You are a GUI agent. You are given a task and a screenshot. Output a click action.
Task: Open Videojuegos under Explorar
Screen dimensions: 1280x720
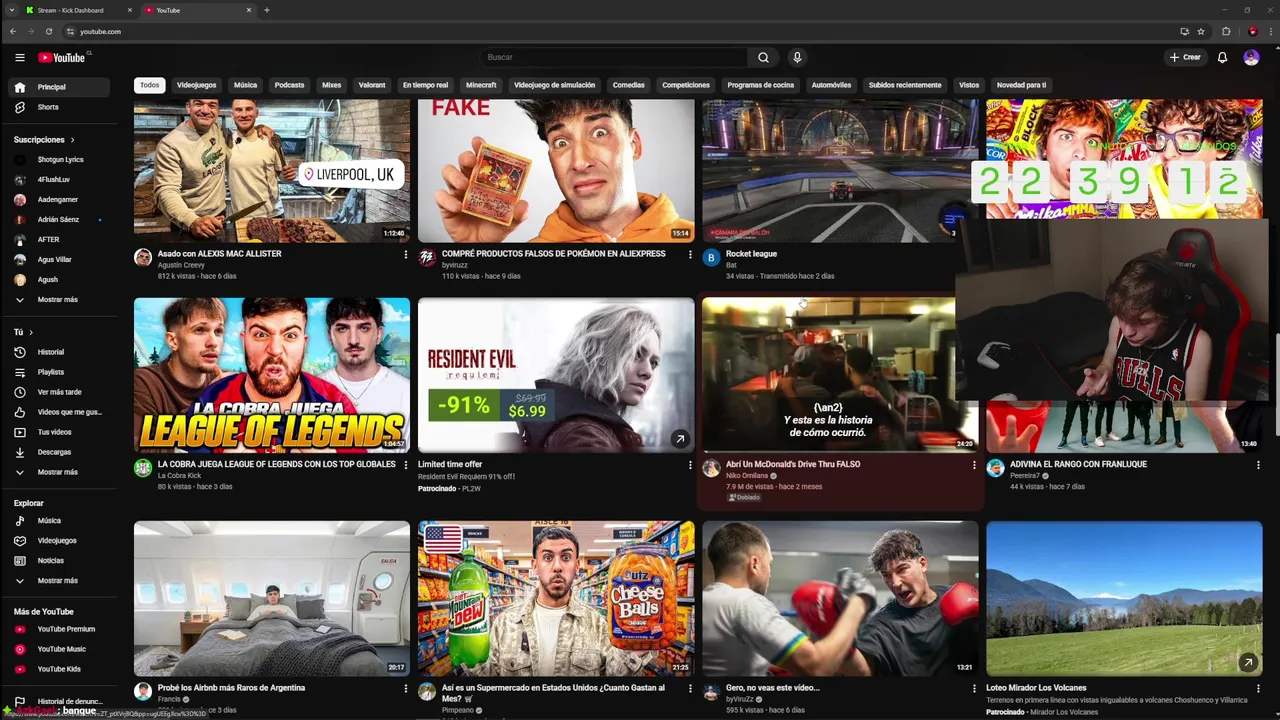coord(58,540)
